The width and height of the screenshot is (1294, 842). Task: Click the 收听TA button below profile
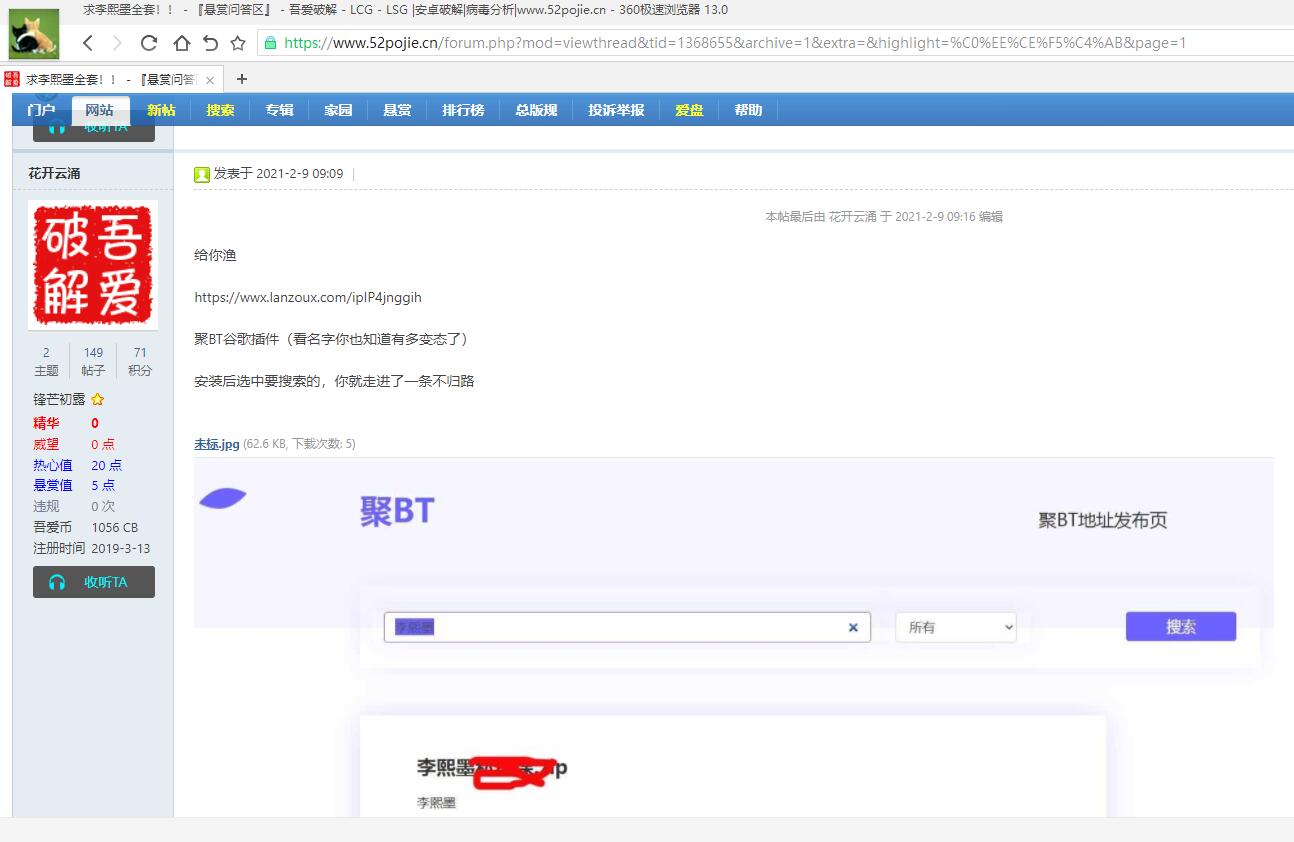[x=94, y=582]
